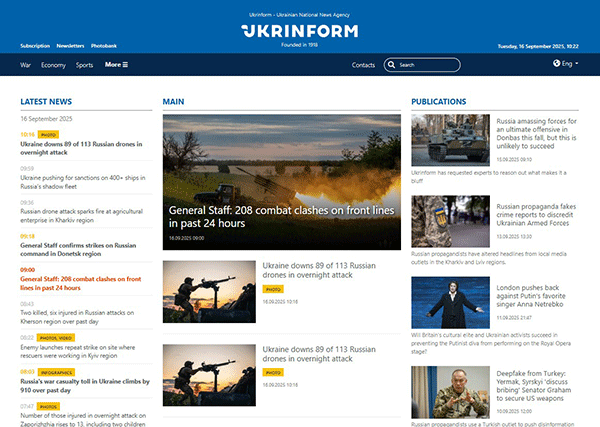Image resolution: width=600 pixels, height=427 pixels.
Task: Click '16 September 2025' date under Latest News
Action: click(46, 119)
